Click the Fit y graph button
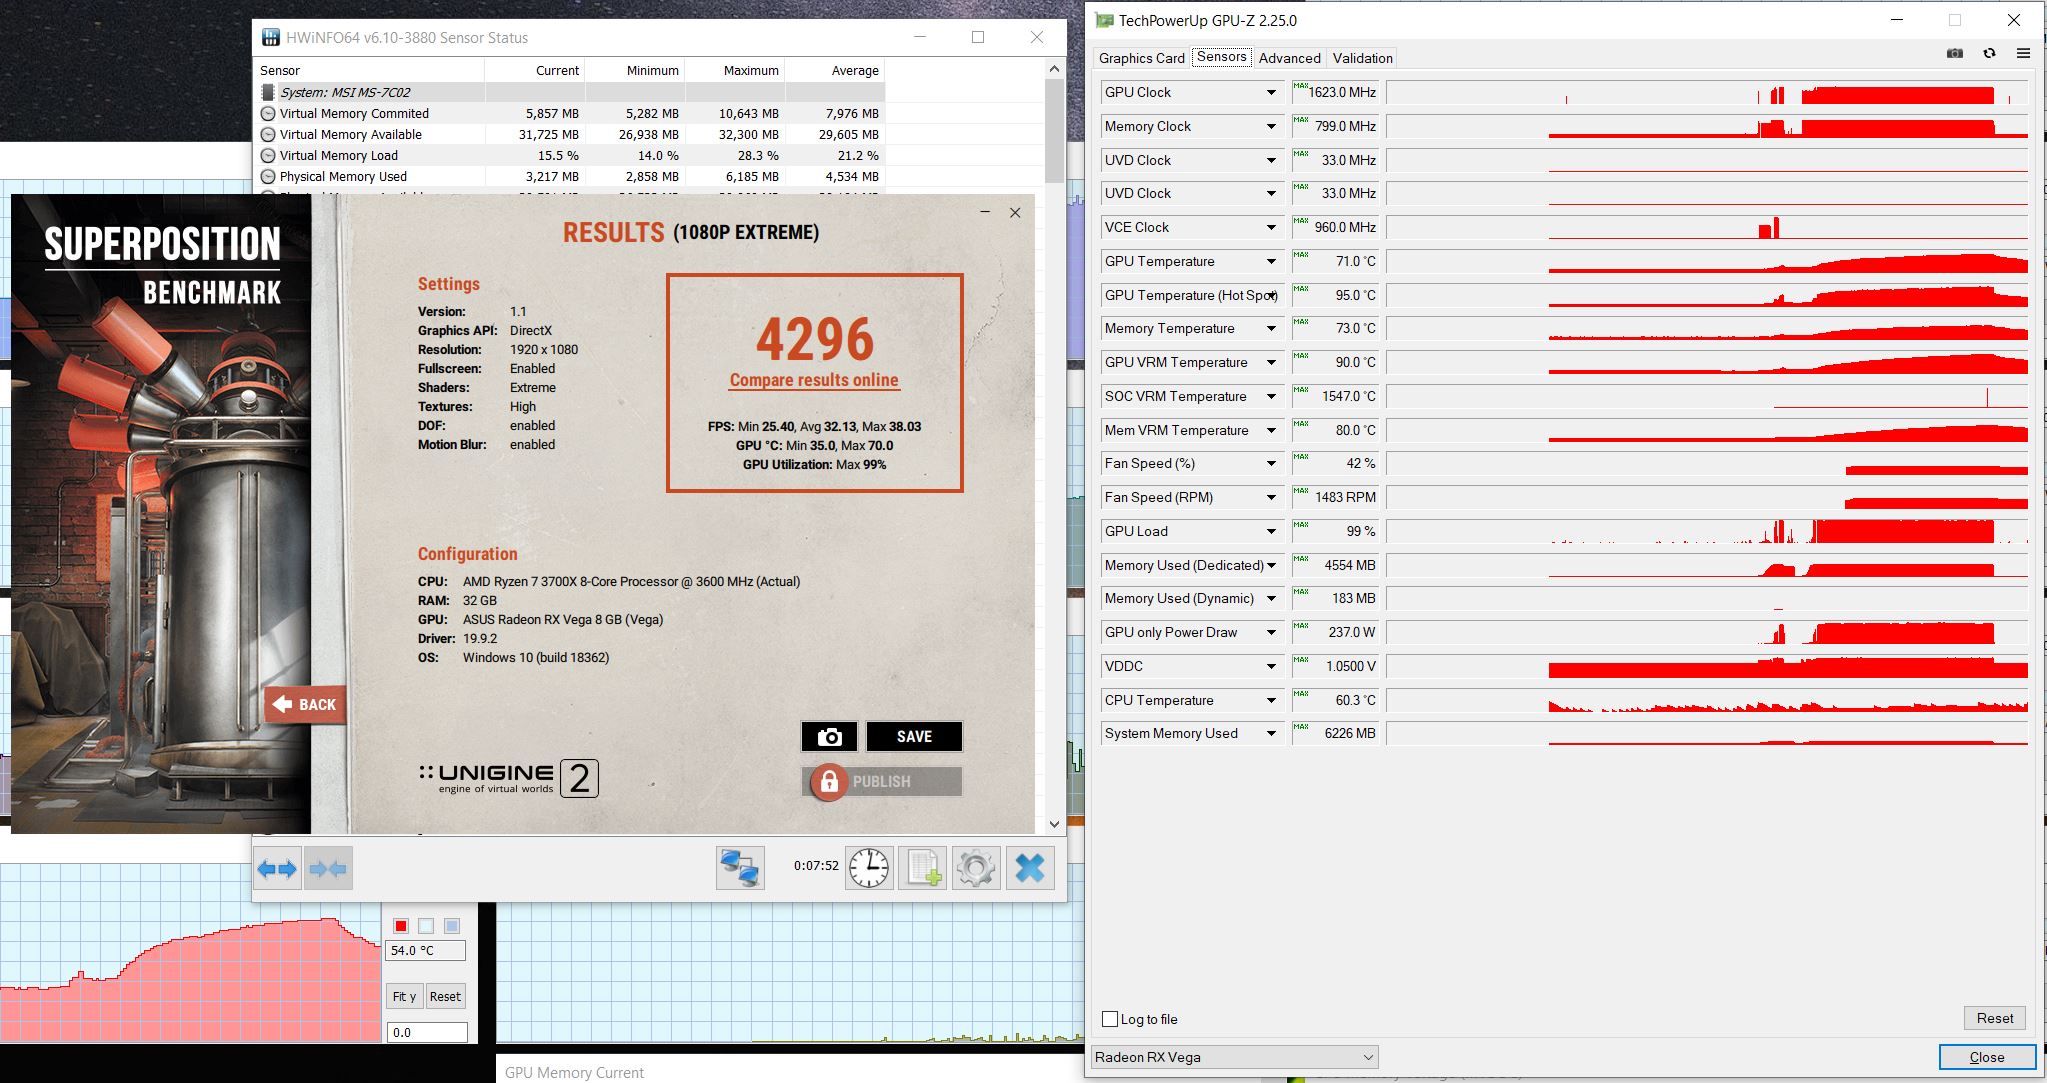 [404, 996]
